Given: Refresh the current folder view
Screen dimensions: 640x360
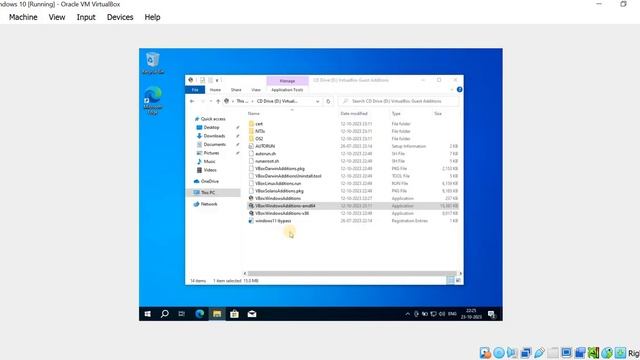Looking at the screenshot, I should click(x=328, y=101).
